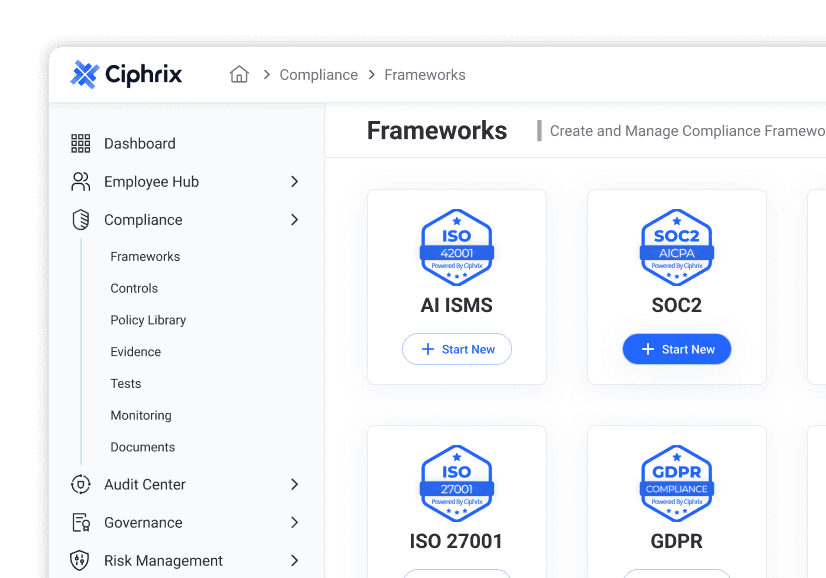
Task: Click the Employee Hub people icon
Action: coord(81,182)
